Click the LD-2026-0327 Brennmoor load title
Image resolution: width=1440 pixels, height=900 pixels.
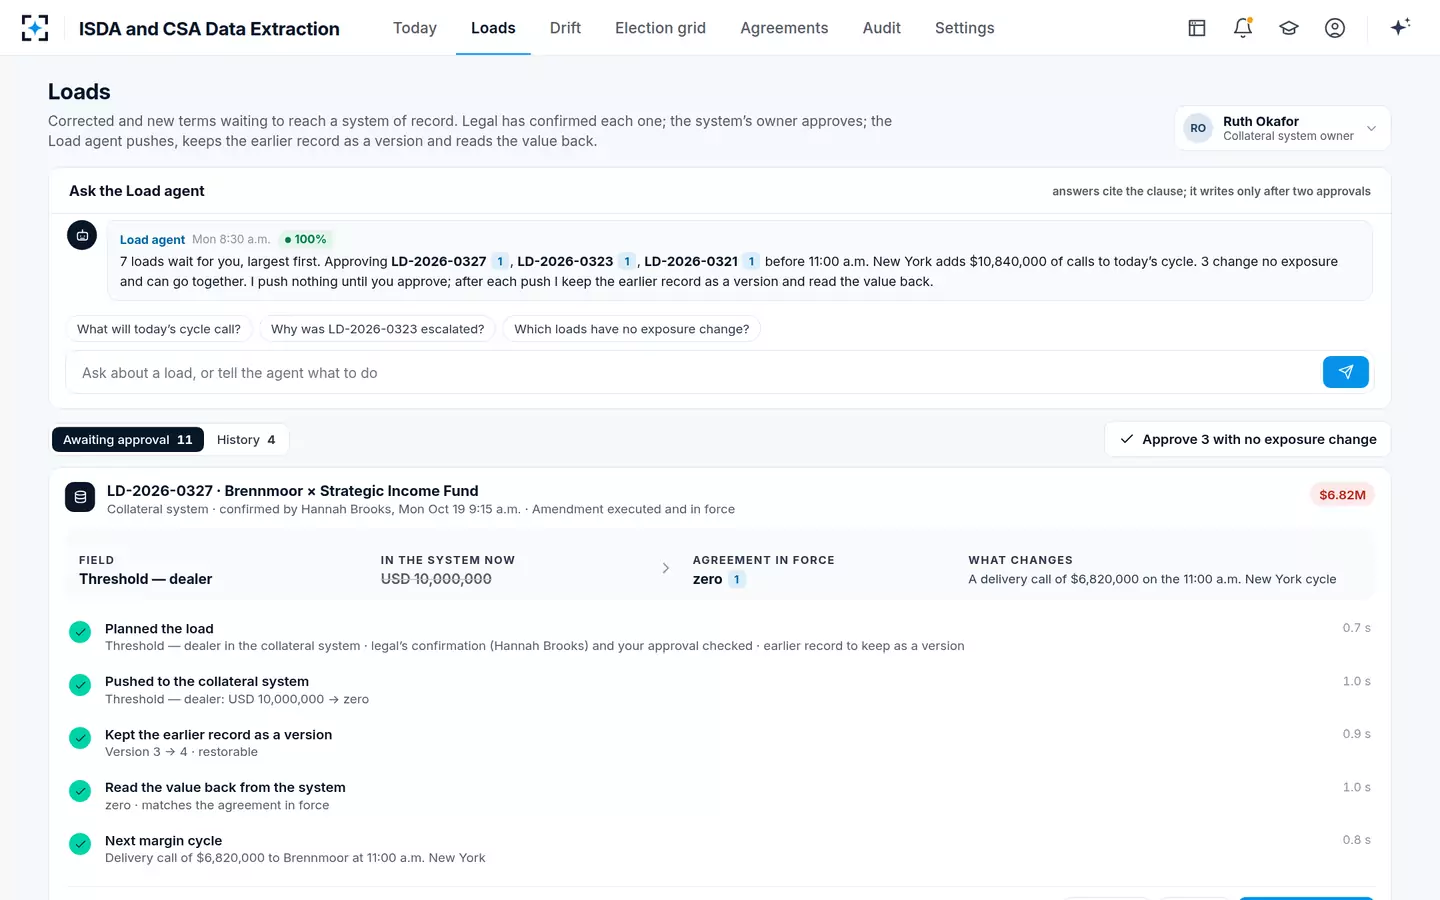point(293,491)
